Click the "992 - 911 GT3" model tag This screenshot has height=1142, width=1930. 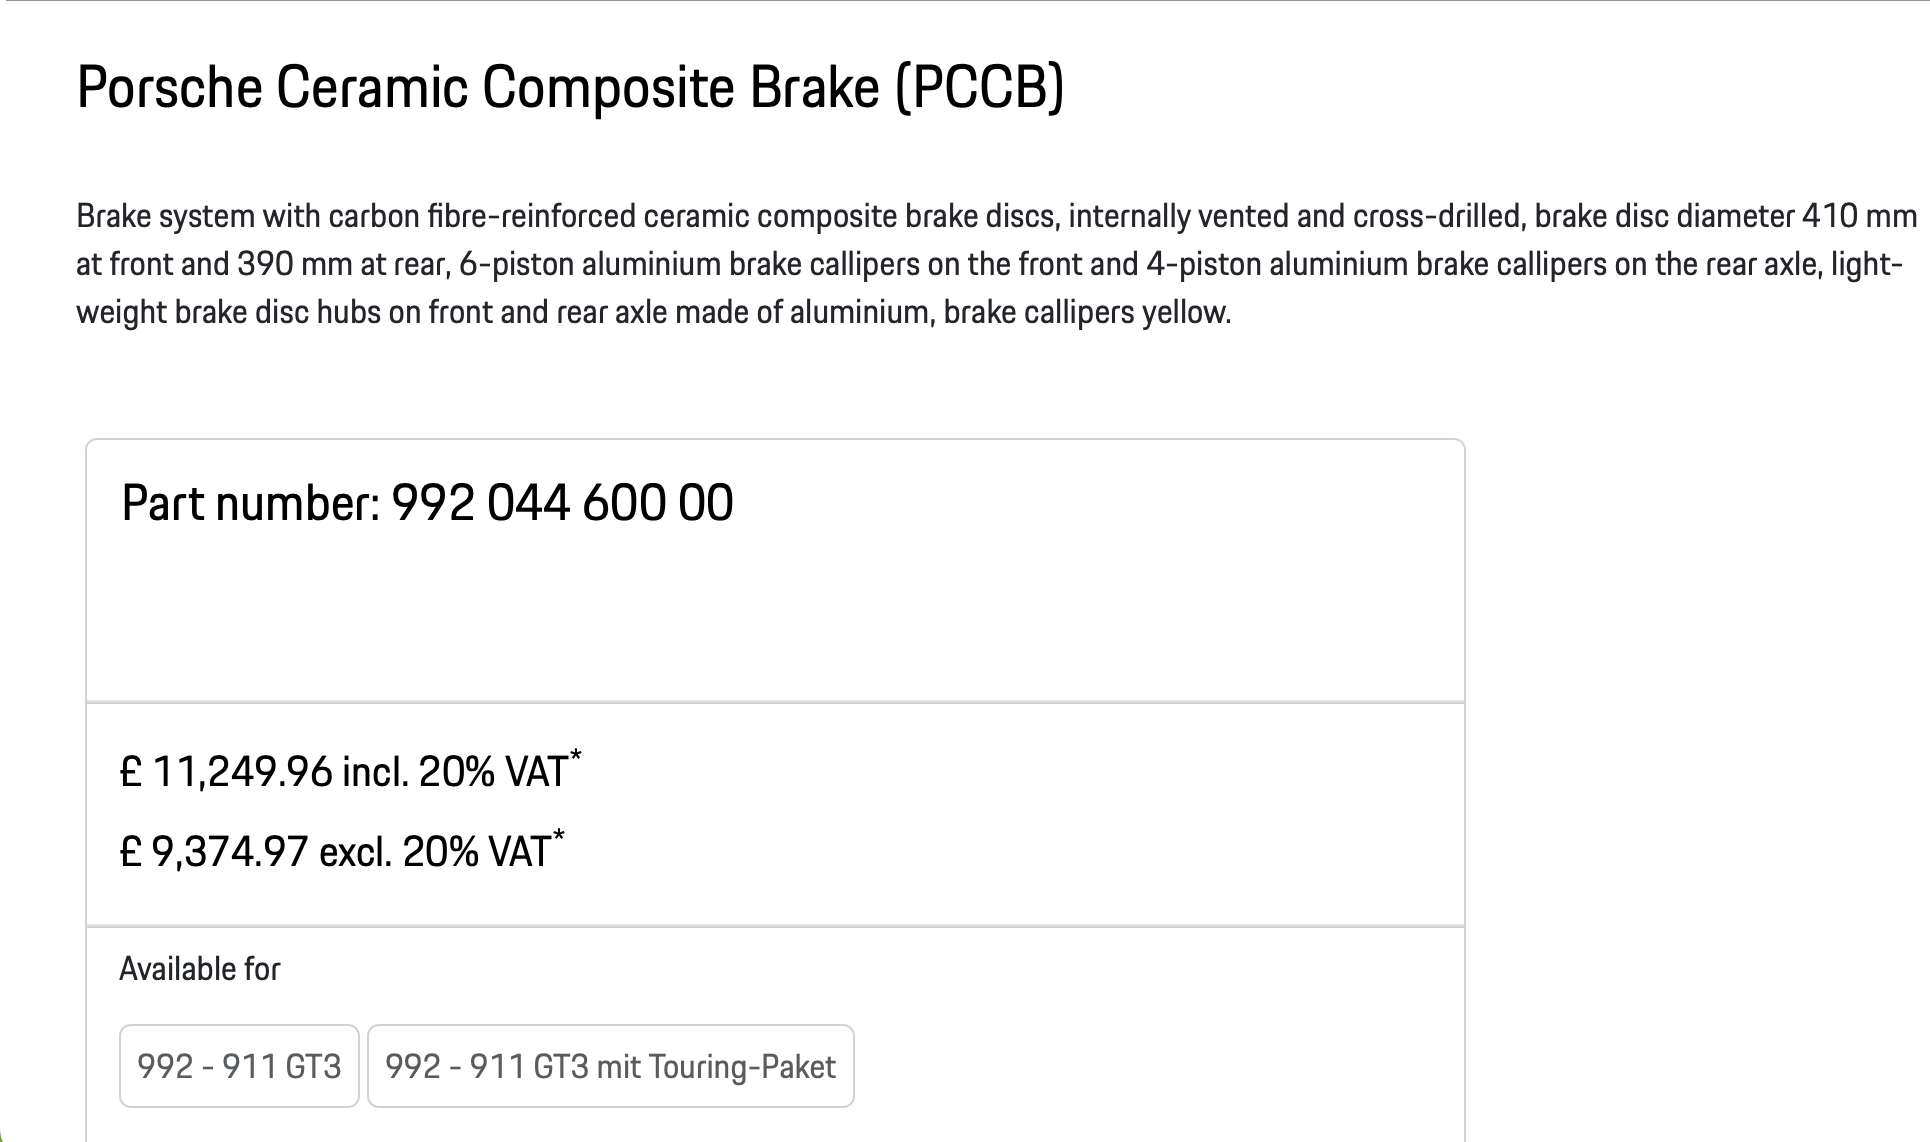click(x=239, y=1067)
